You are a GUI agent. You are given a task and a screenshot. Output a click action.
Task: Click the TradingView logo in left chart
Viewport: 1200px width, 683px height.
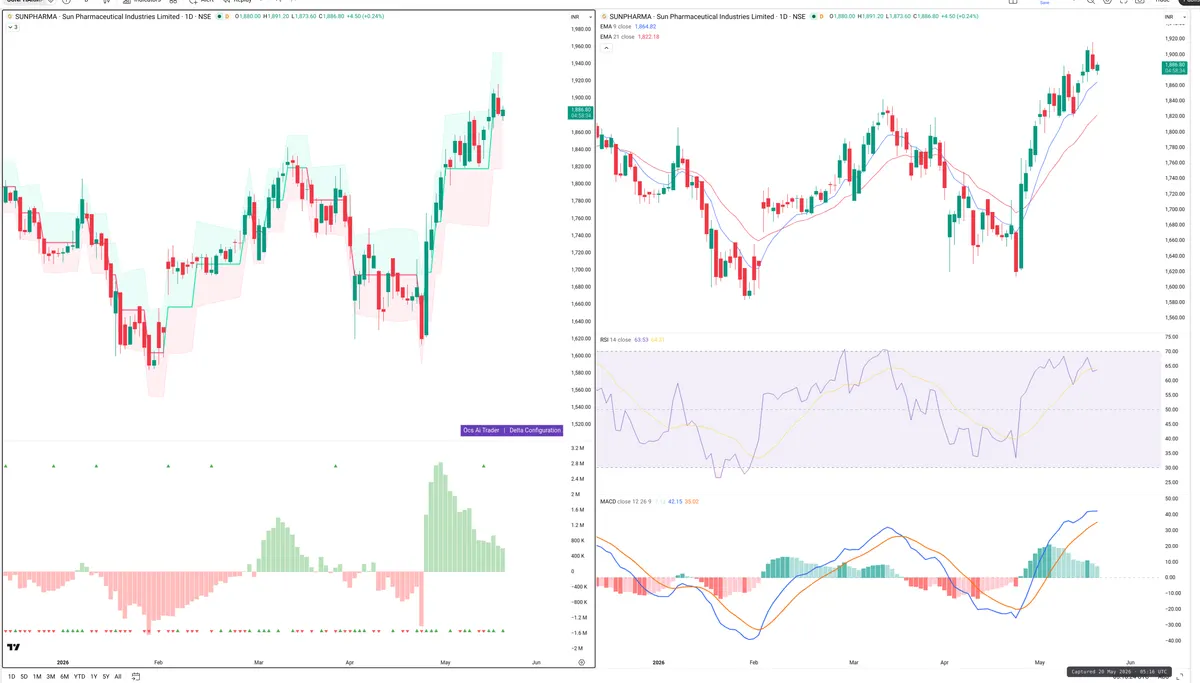14,648
